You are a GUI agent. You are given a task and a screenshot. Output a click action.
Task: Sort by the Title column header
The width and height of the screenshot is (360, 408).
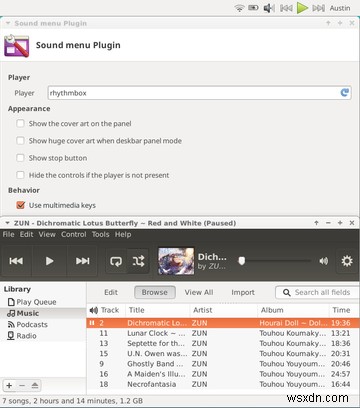coord(157,310)
